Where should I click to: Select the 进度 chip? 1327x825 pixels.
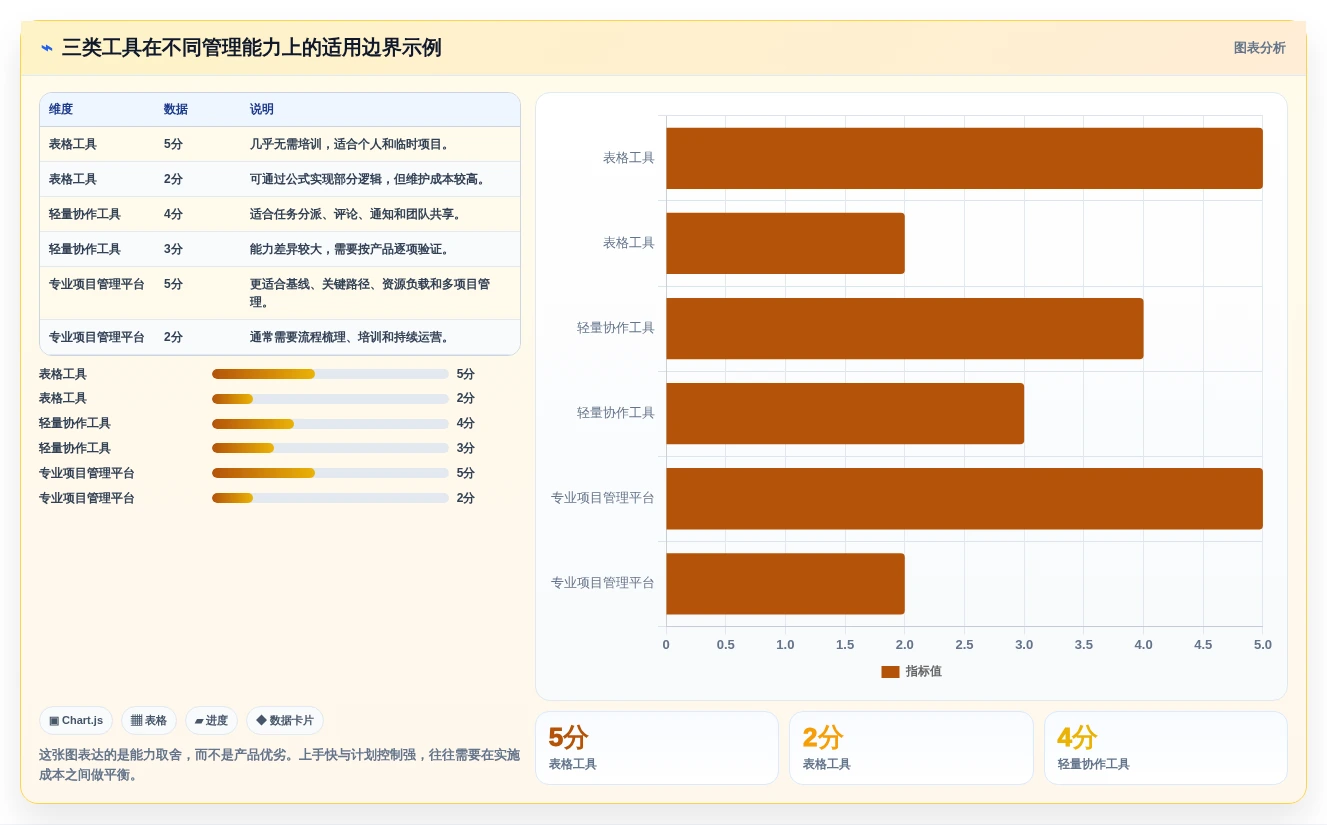click(211, 720)
